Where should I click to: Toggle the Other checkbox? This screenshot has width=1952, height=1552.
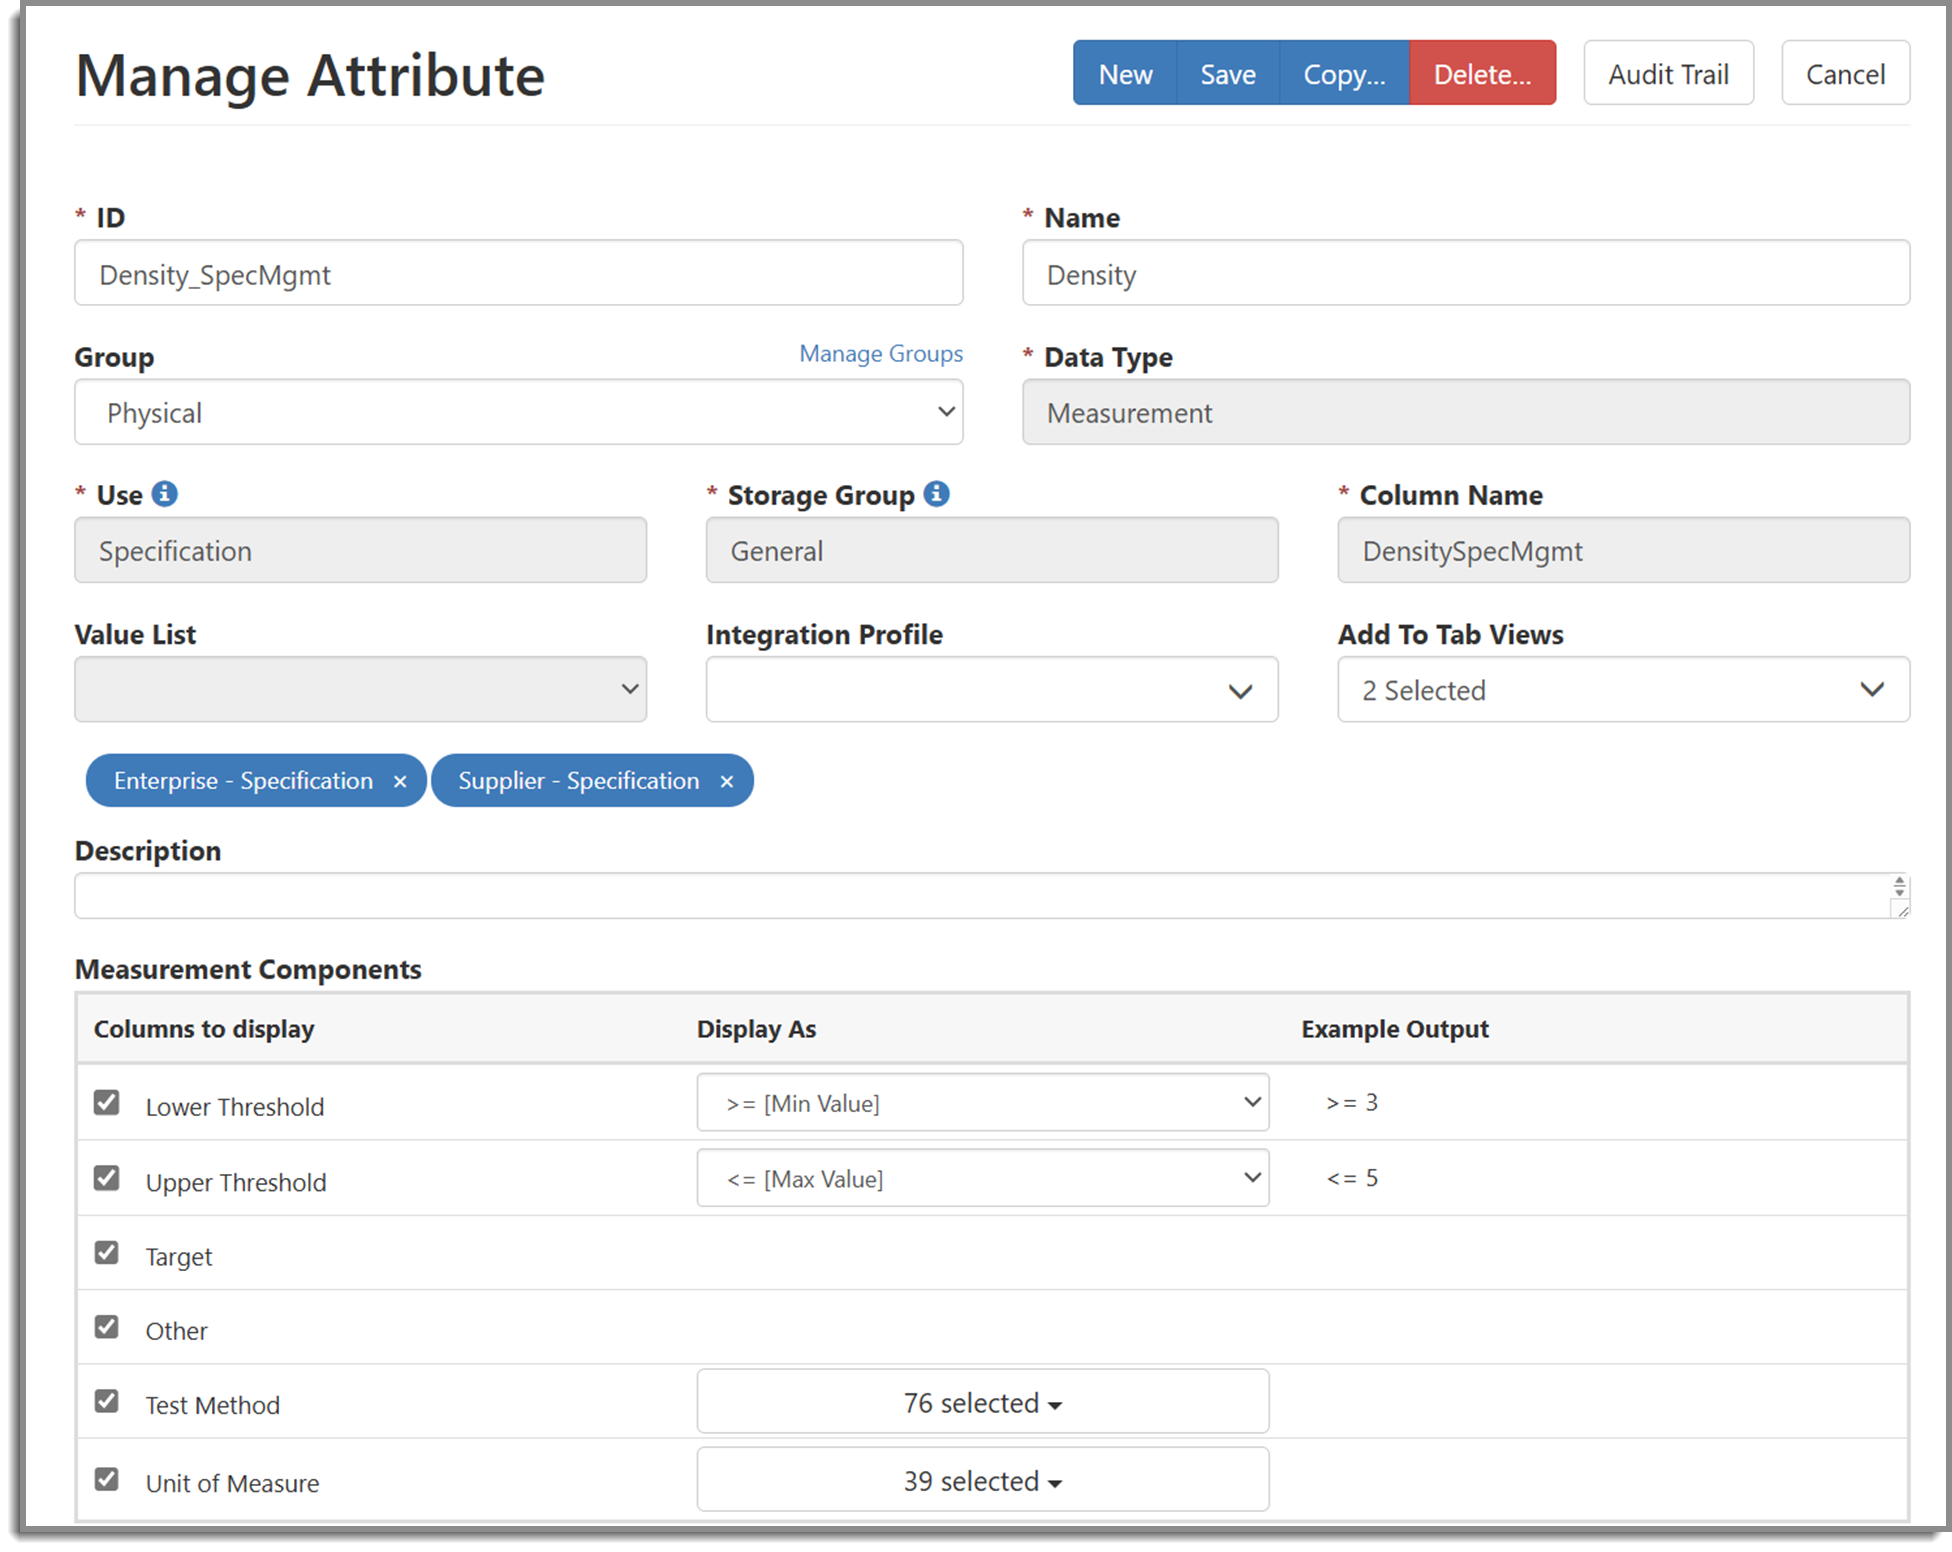[x=107, y=1326]
